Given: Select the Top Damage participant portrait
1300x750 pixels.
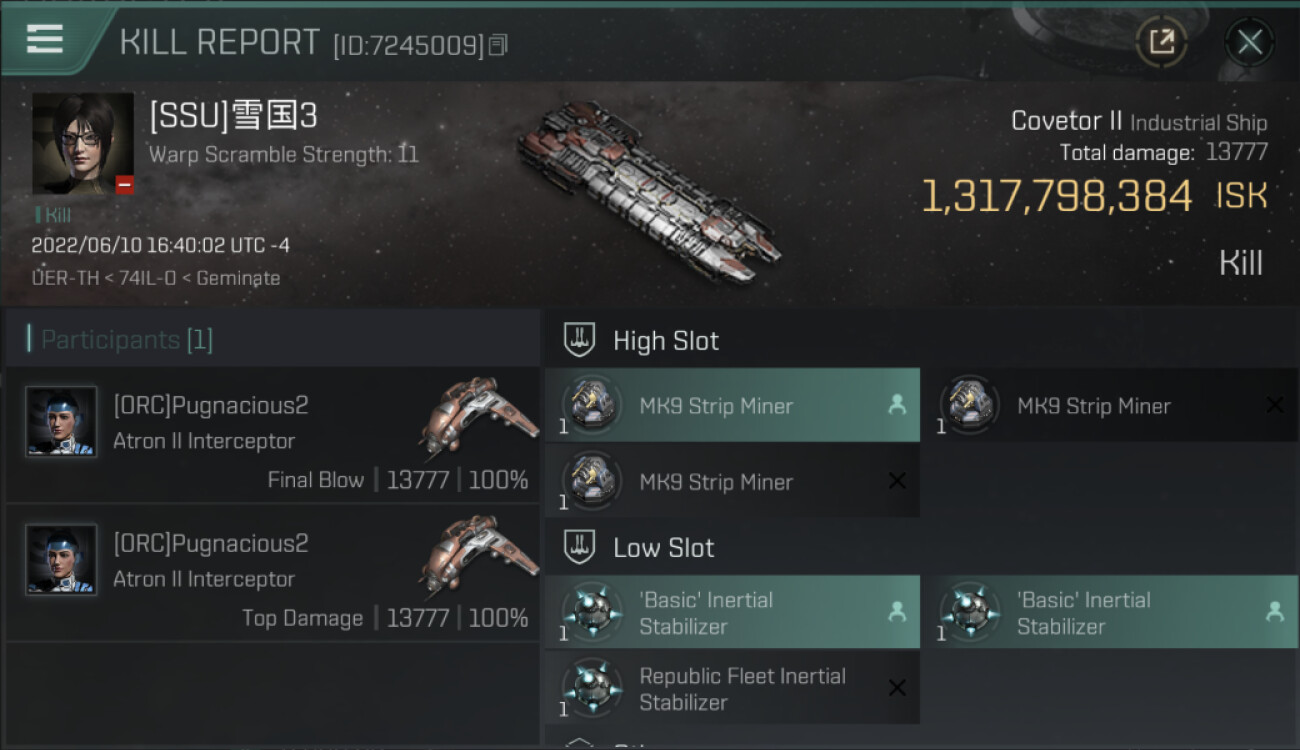Looking at the screenshot, I should pyautogui.click(x=61, y=560).
